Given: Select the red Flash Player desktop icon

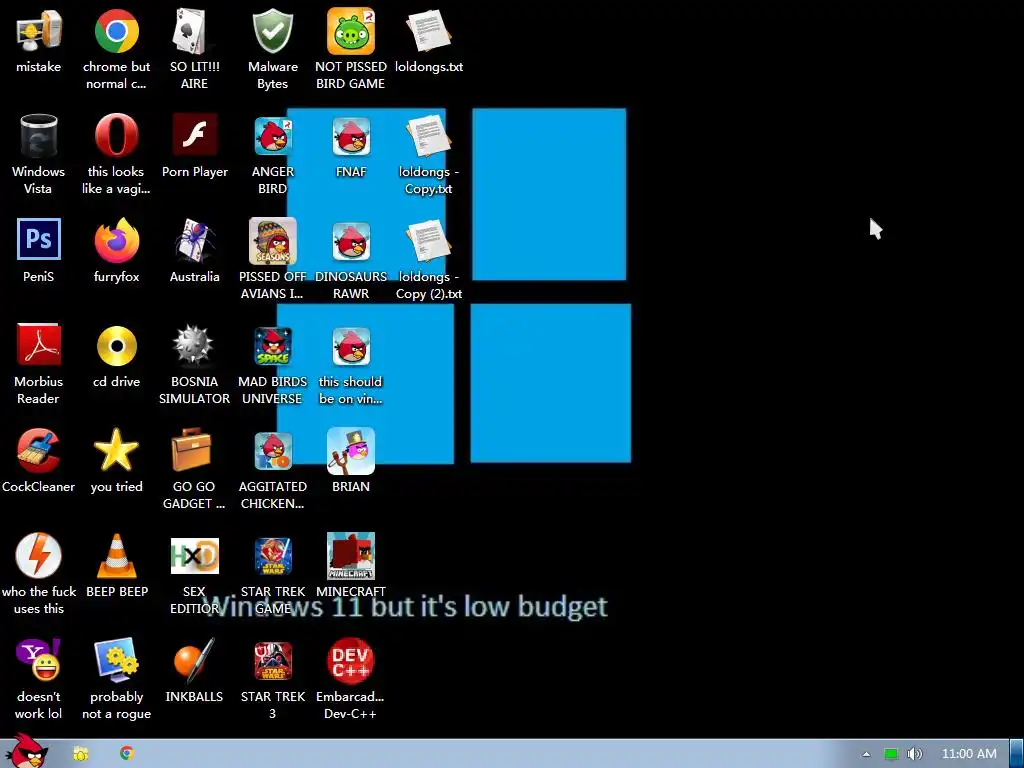Looking at the screenshot, I should [x=195, y=135].
